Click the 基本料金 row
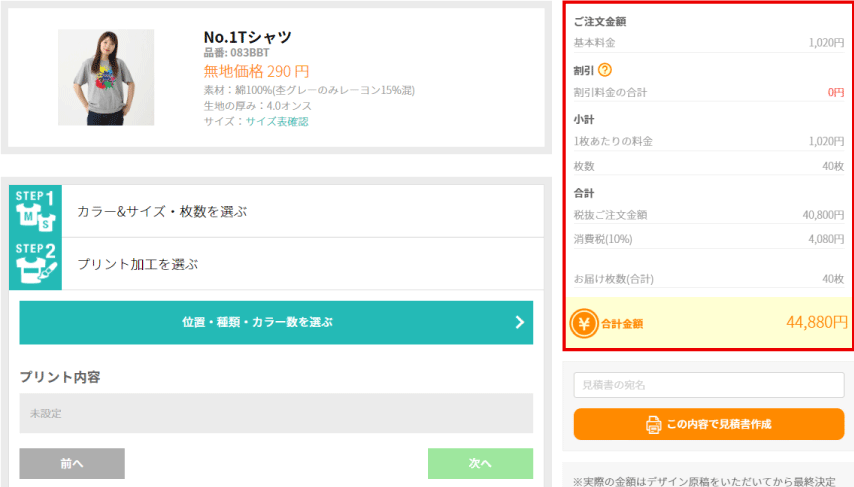 pos(709,42)
